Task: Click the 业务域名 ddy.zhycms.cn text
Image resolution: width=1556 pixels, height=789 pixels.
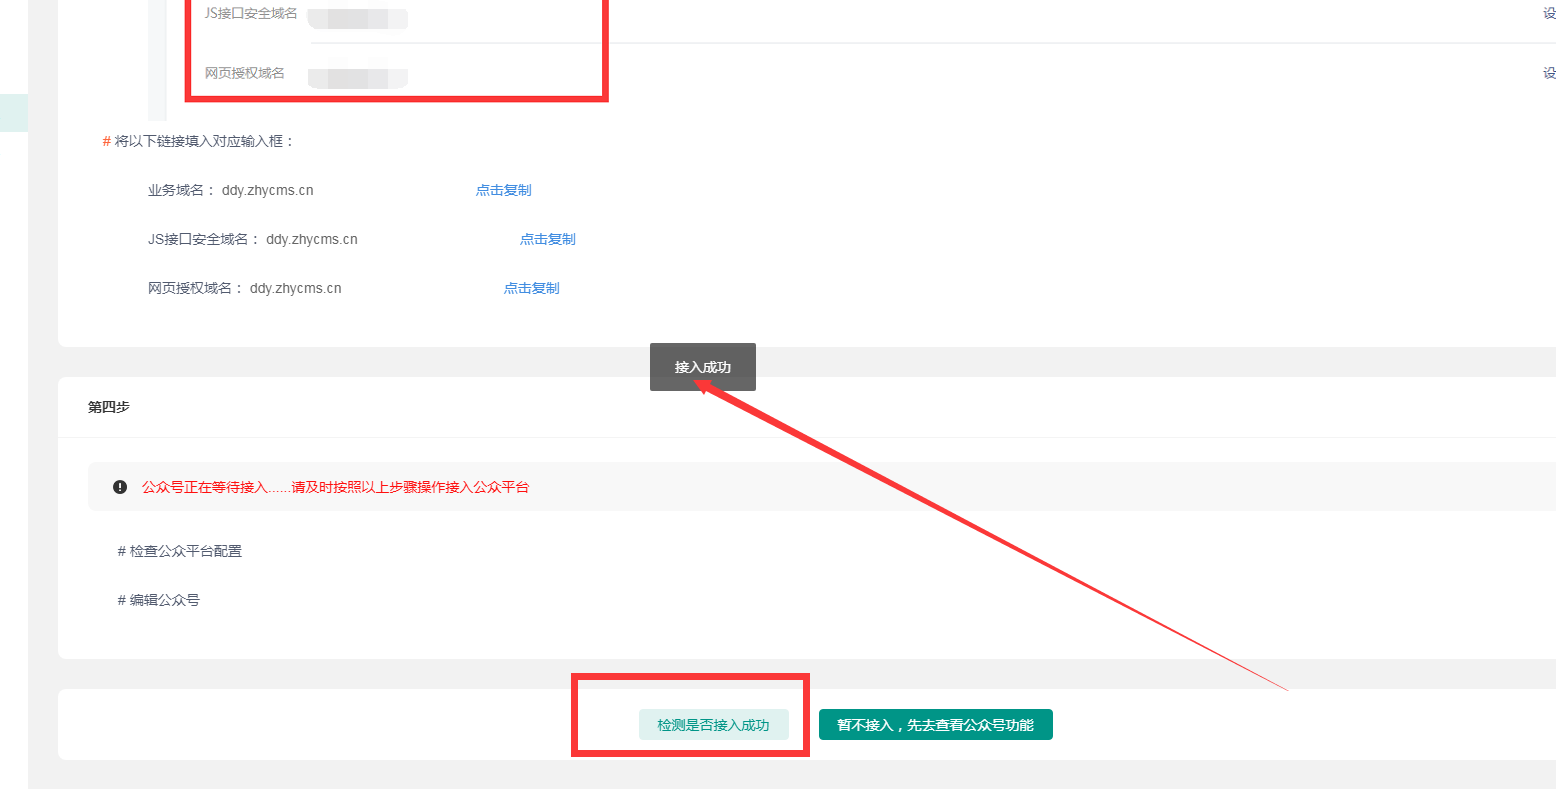Action: pyautogui.click(x=267, y=190)
